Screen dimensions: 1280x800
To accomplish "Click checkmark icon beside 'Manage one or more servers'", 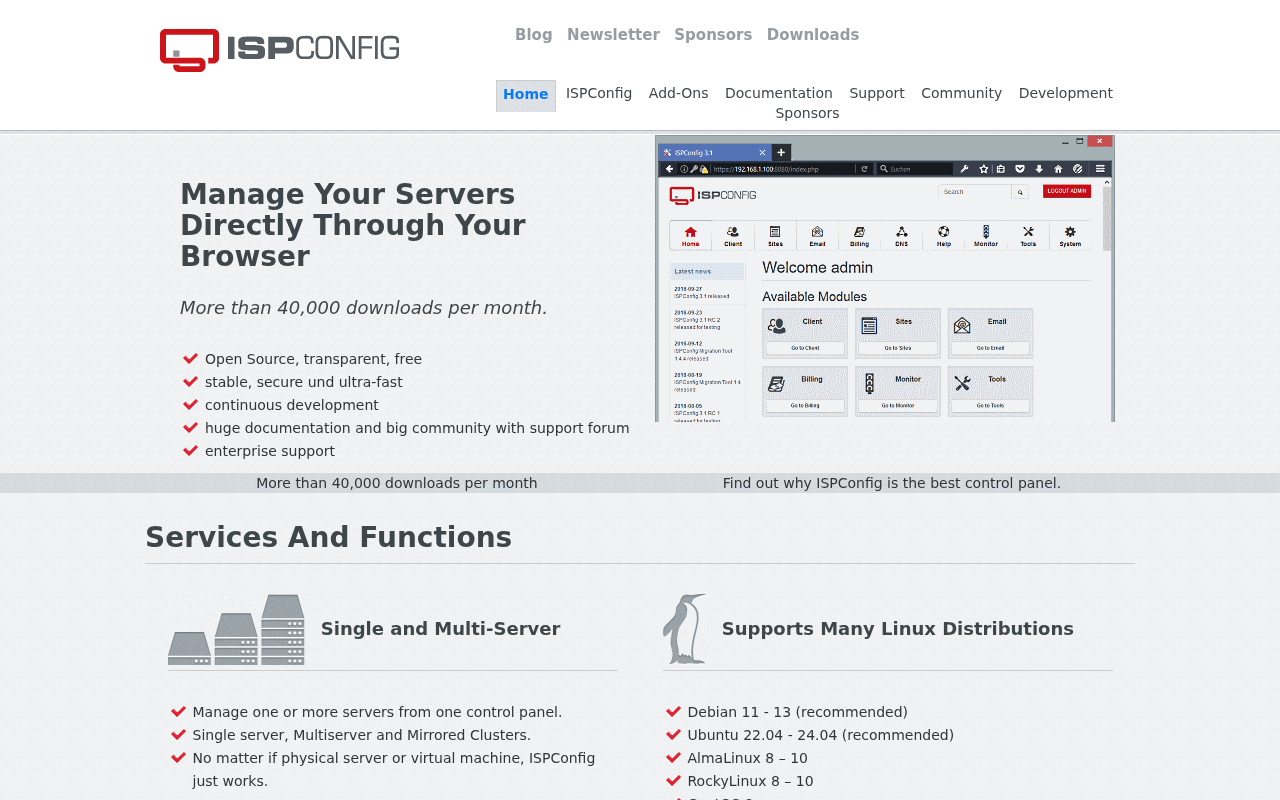I will (x=179, y=712).
